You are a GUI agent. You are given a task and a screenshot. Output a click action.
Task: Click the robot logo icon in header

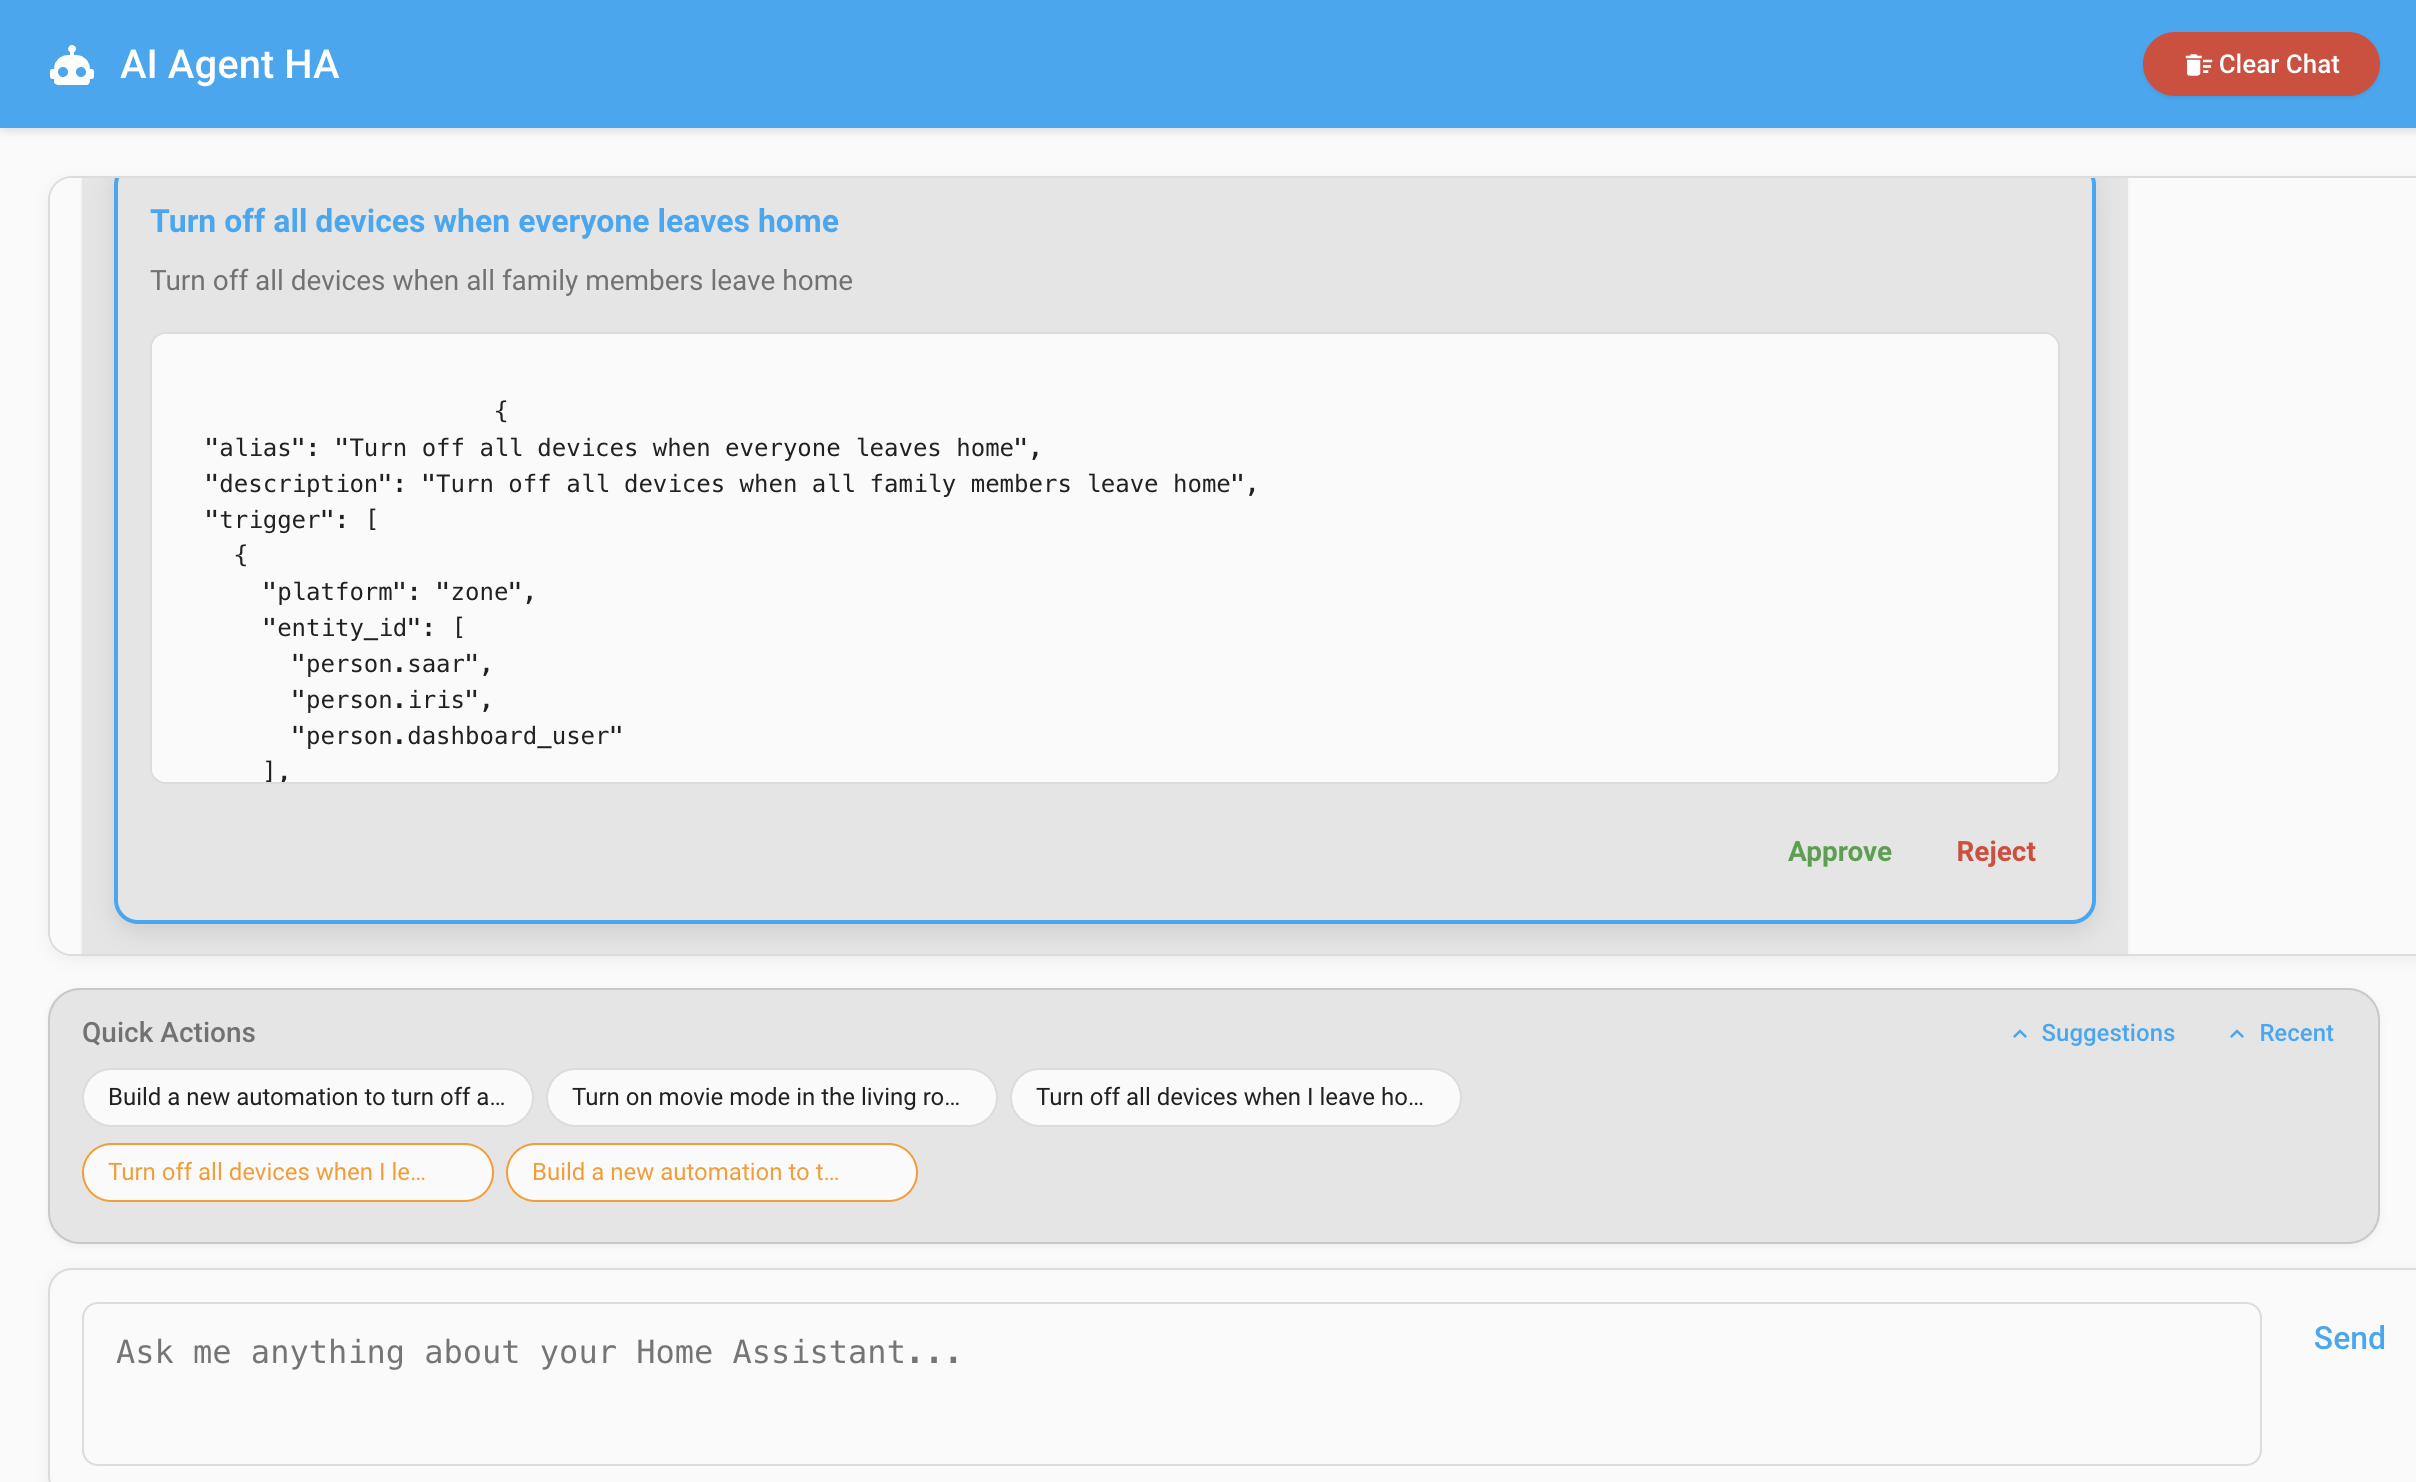72,66
